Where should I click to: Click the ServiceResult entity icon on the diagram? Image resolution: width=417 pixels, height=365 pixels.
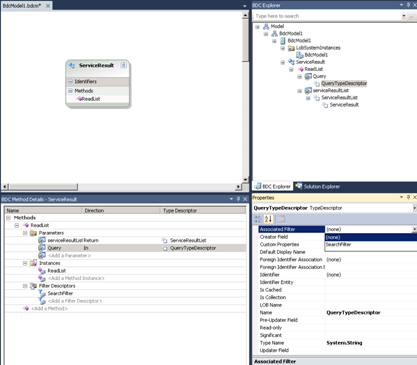point(72,65)
